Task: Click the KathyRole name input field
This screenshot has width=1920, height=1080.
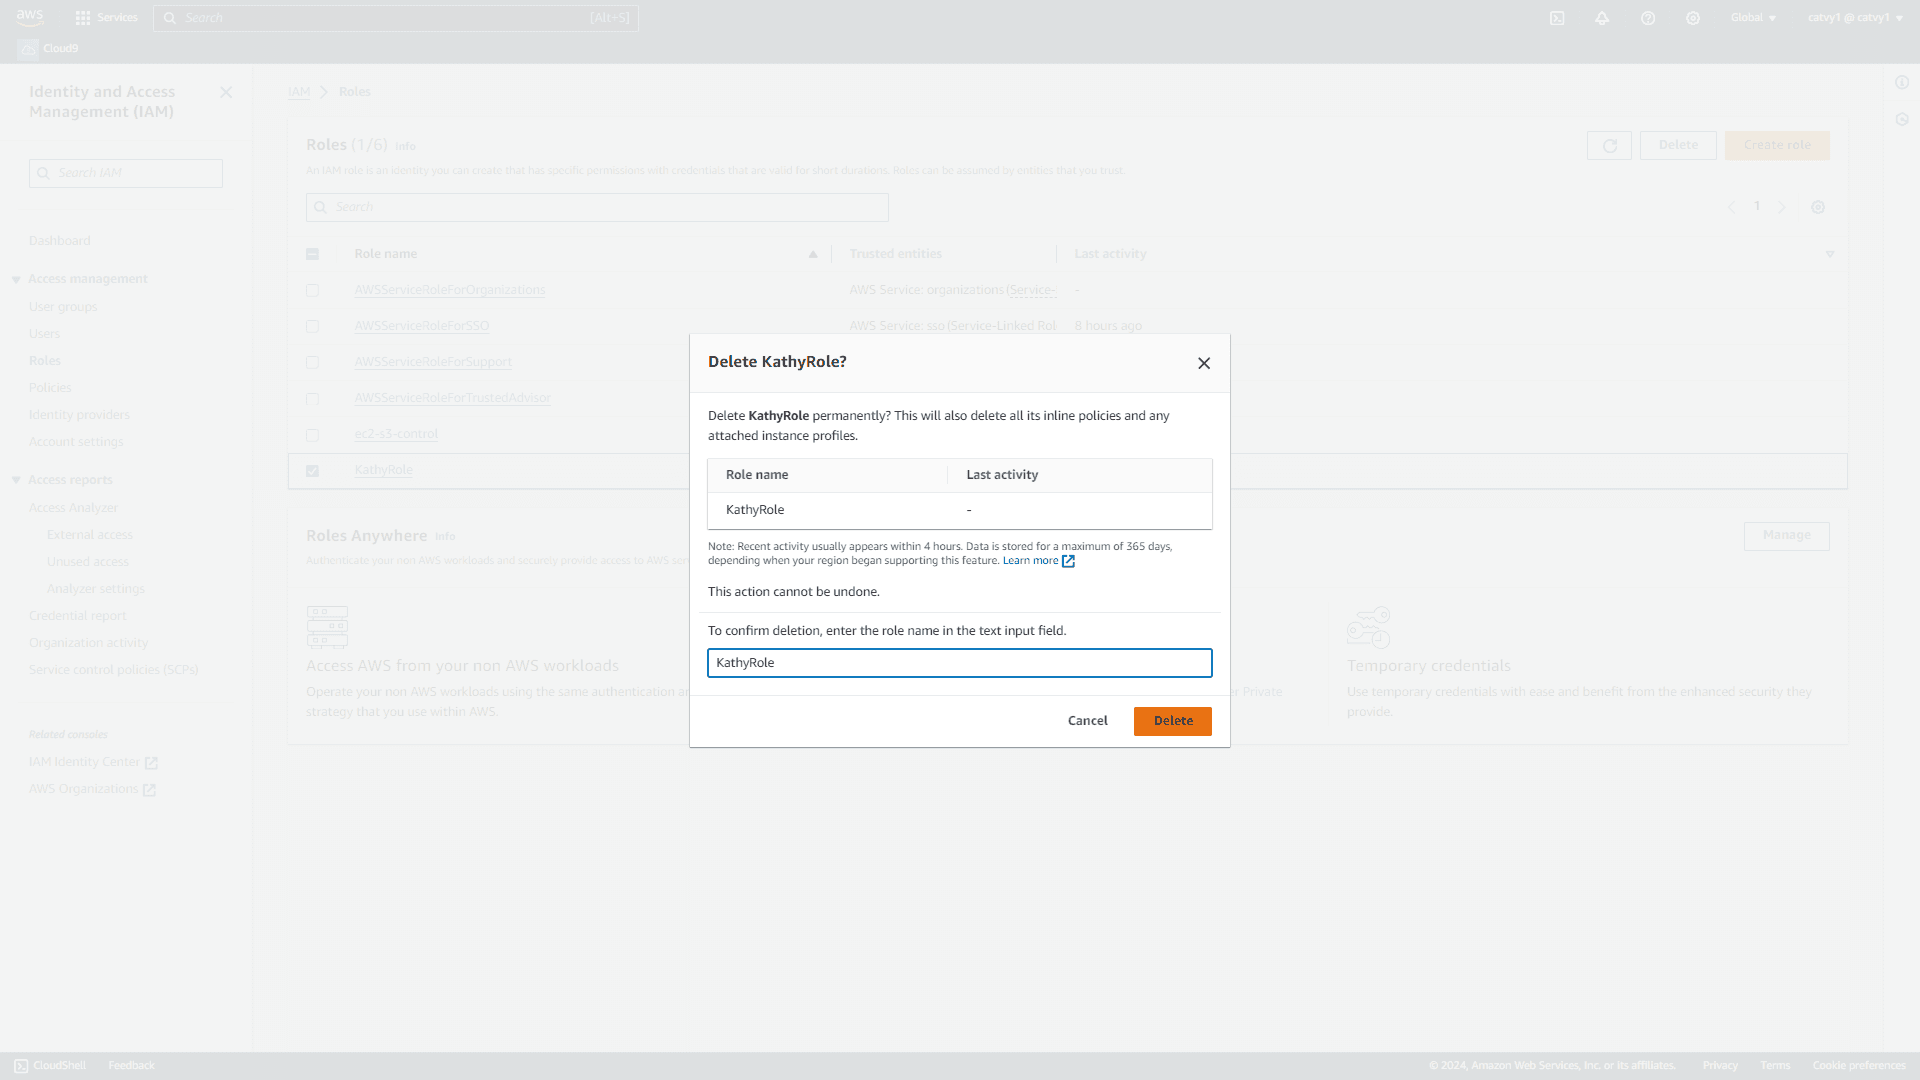Action: click(x=960, y=662)
